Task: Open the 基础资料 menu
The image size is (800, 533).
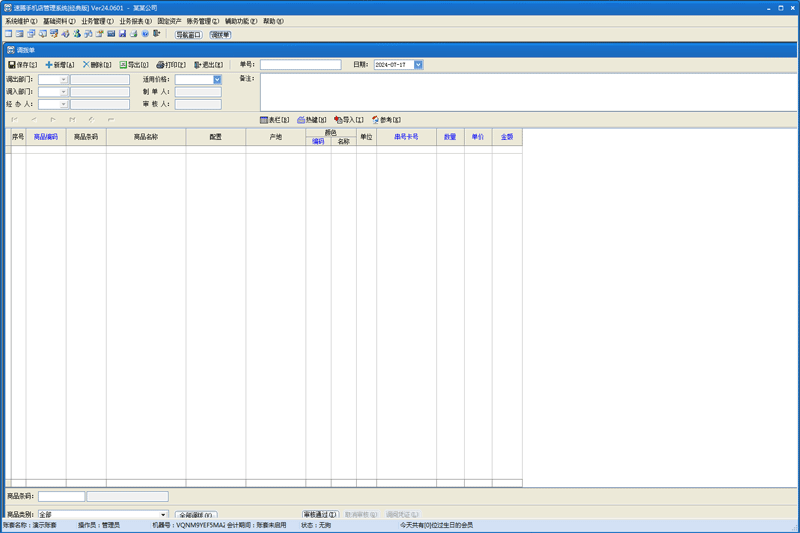Action: point(59,21)
